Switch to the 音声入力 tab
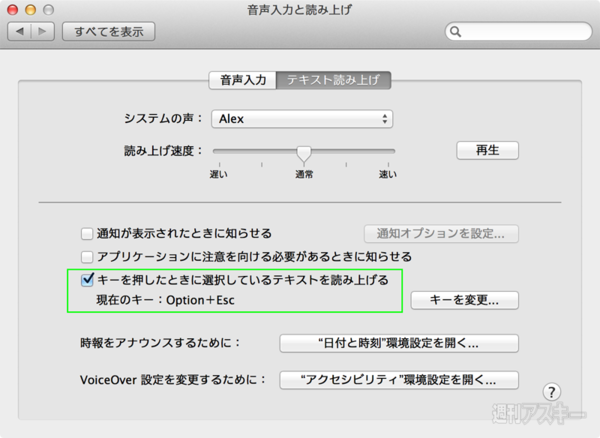The height and width of the screenshot is (438, 600). click(243, 80)
